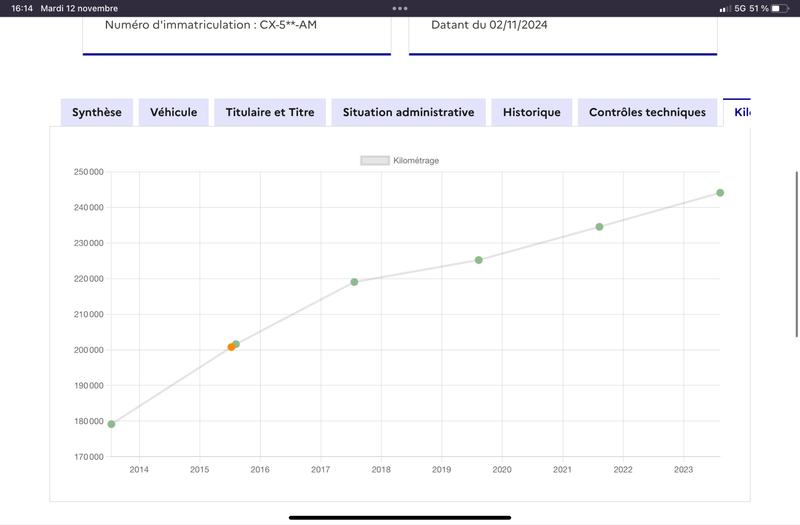The image size is (800, 525).
Task: Click the 230000 y-axis label
Action: (89, 243)
